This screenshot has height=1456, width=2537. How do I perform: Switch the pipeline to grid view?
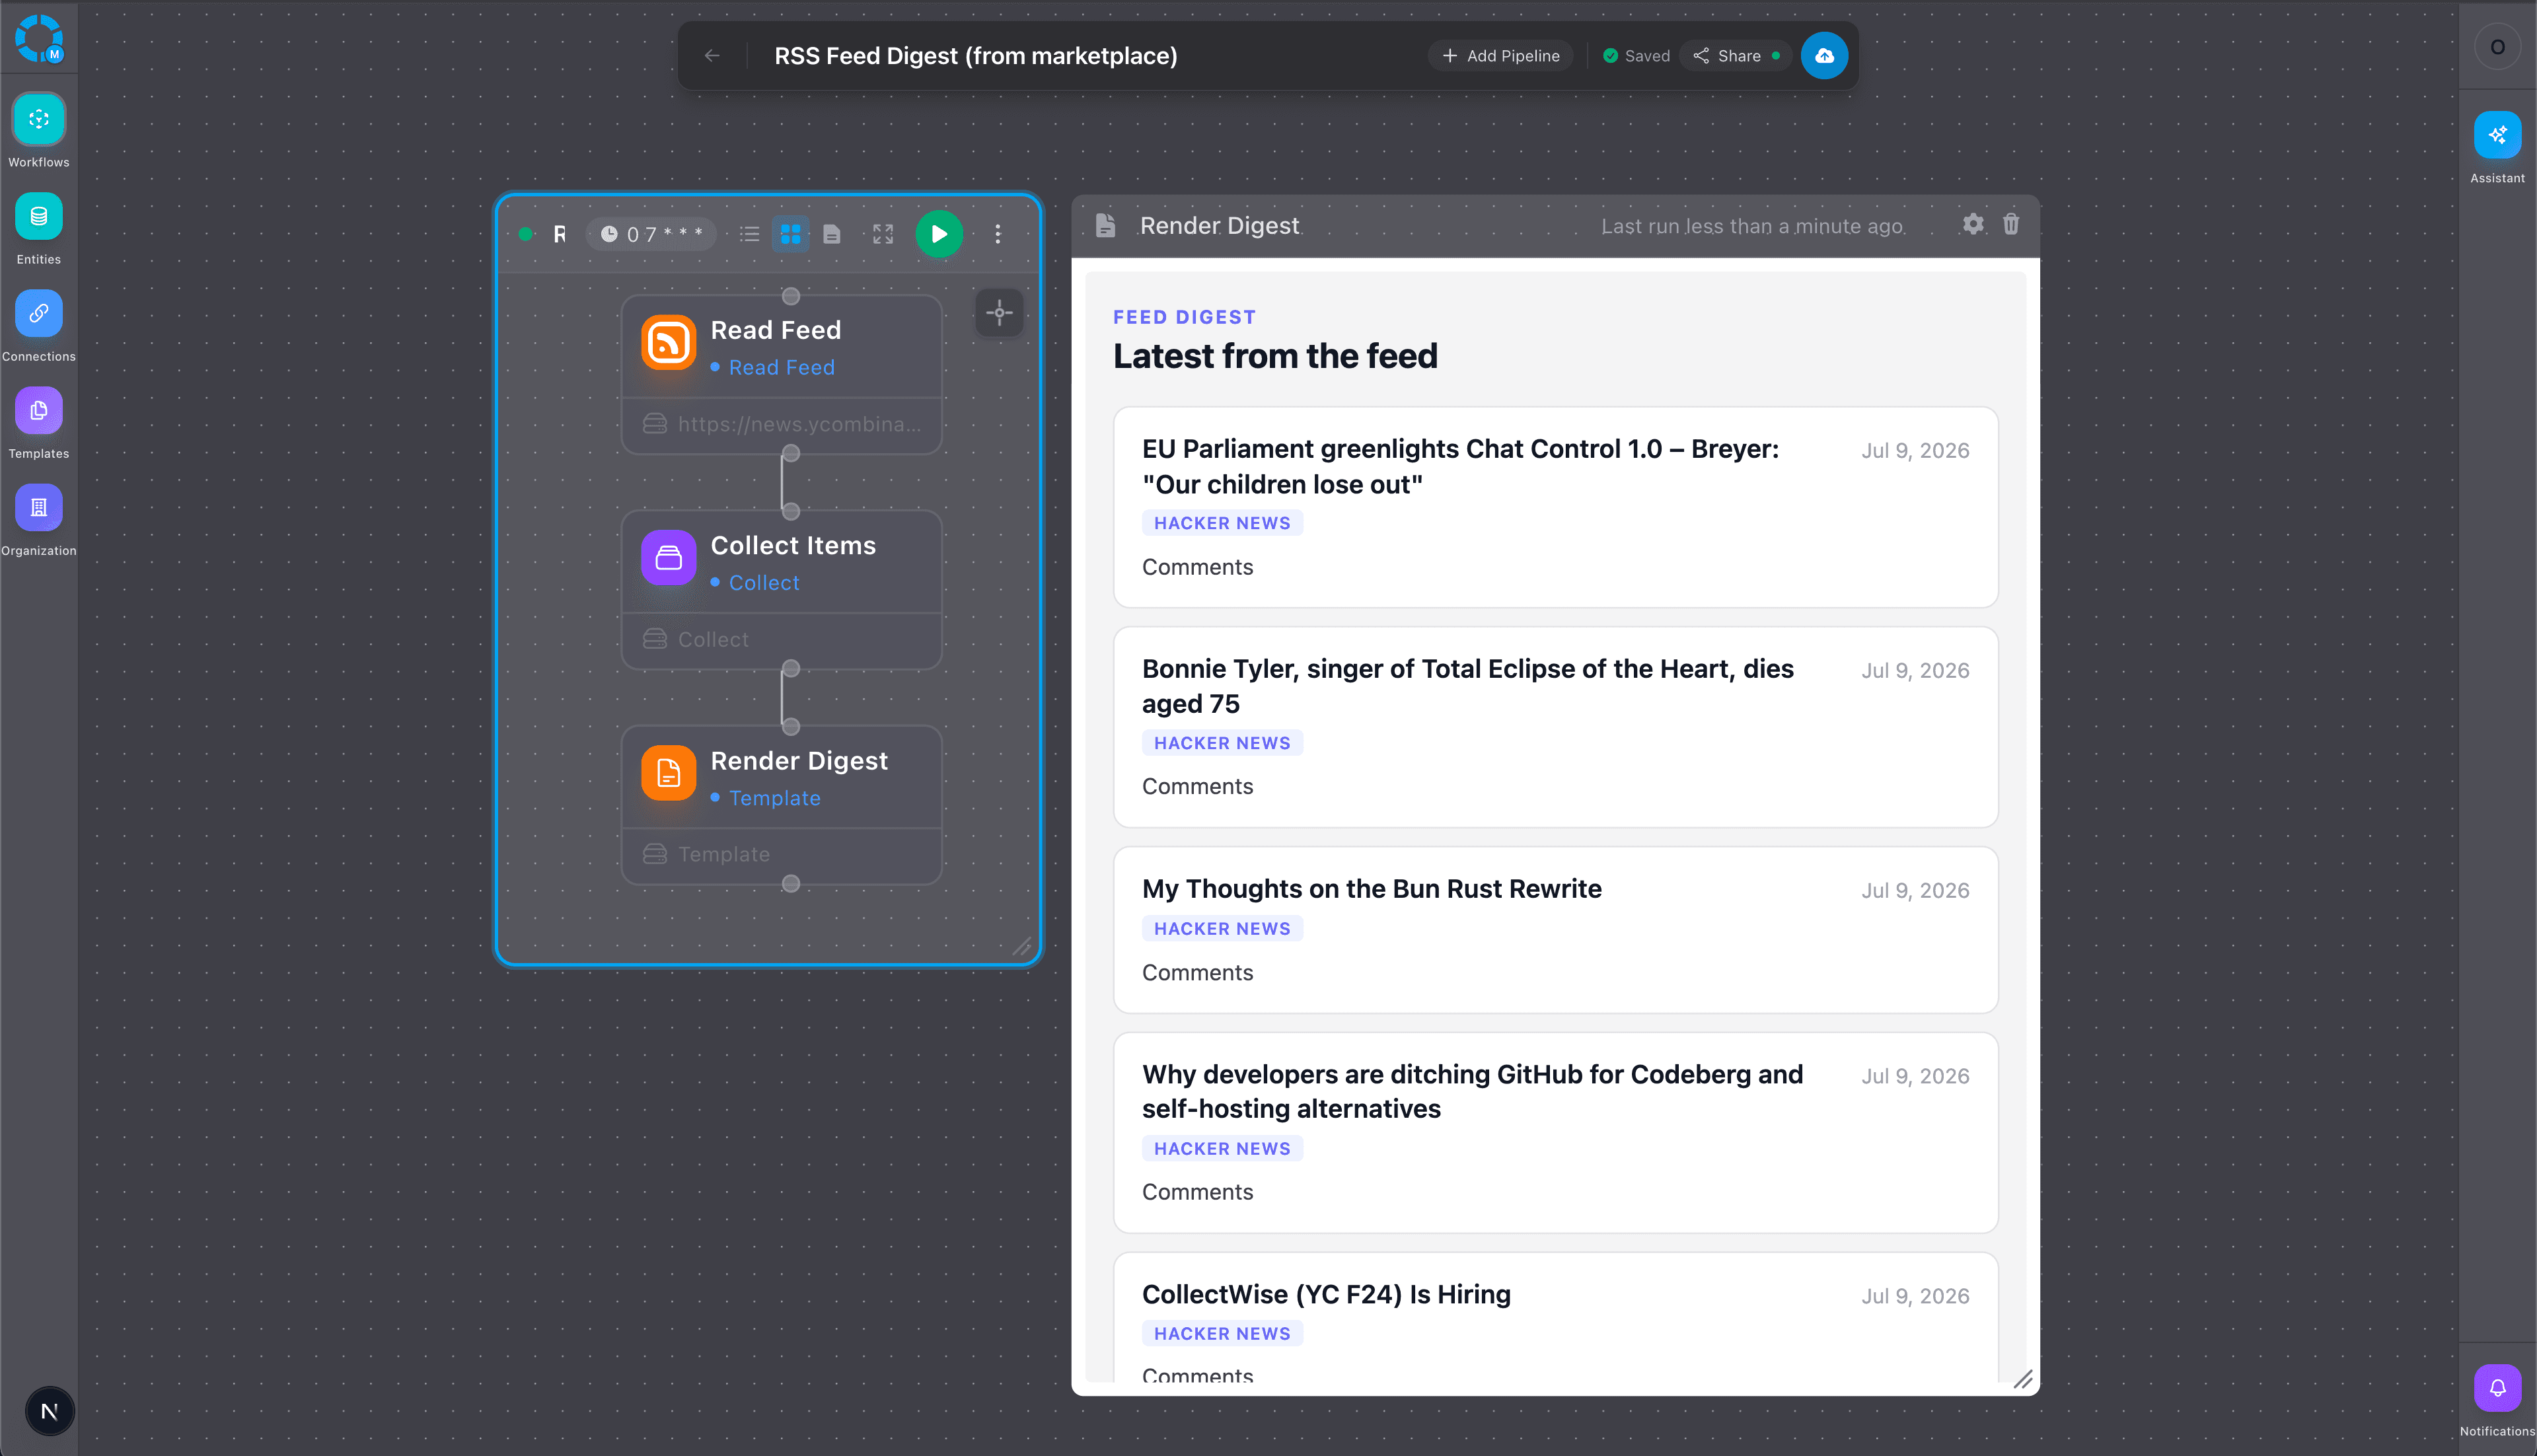pos(791,234)
